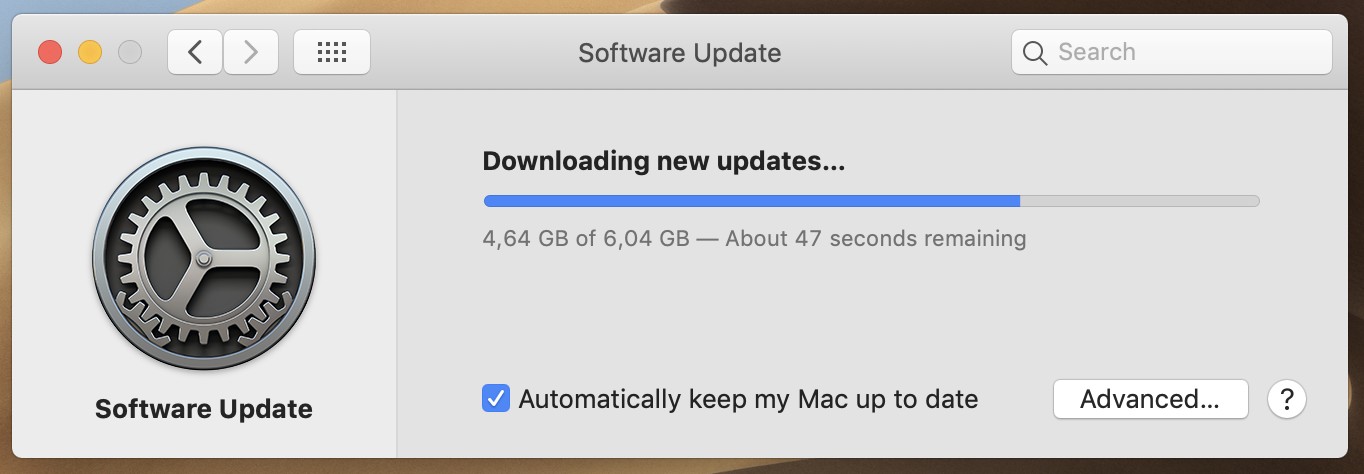
Task: Go forward using the right chevron button
Action: [251, 52]
